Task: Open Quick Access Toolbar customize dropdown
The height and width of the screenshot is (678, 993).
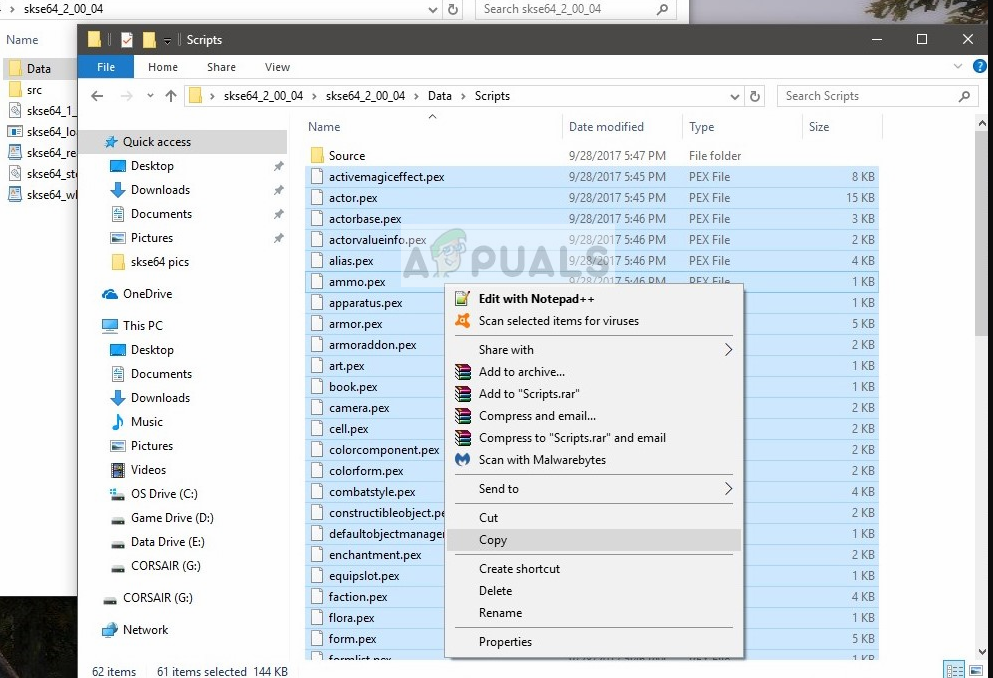Action: [x=167, y=41]
